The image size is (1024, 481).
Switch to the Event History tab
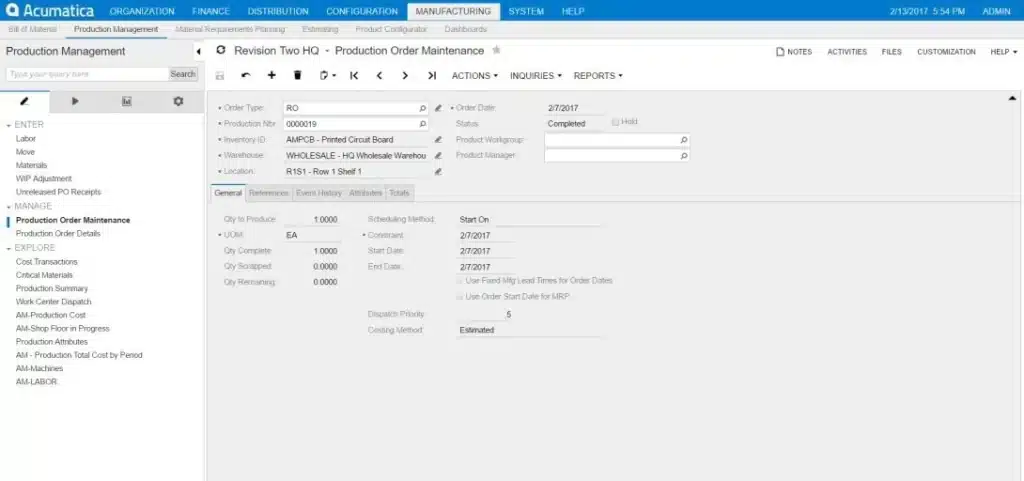319,193
